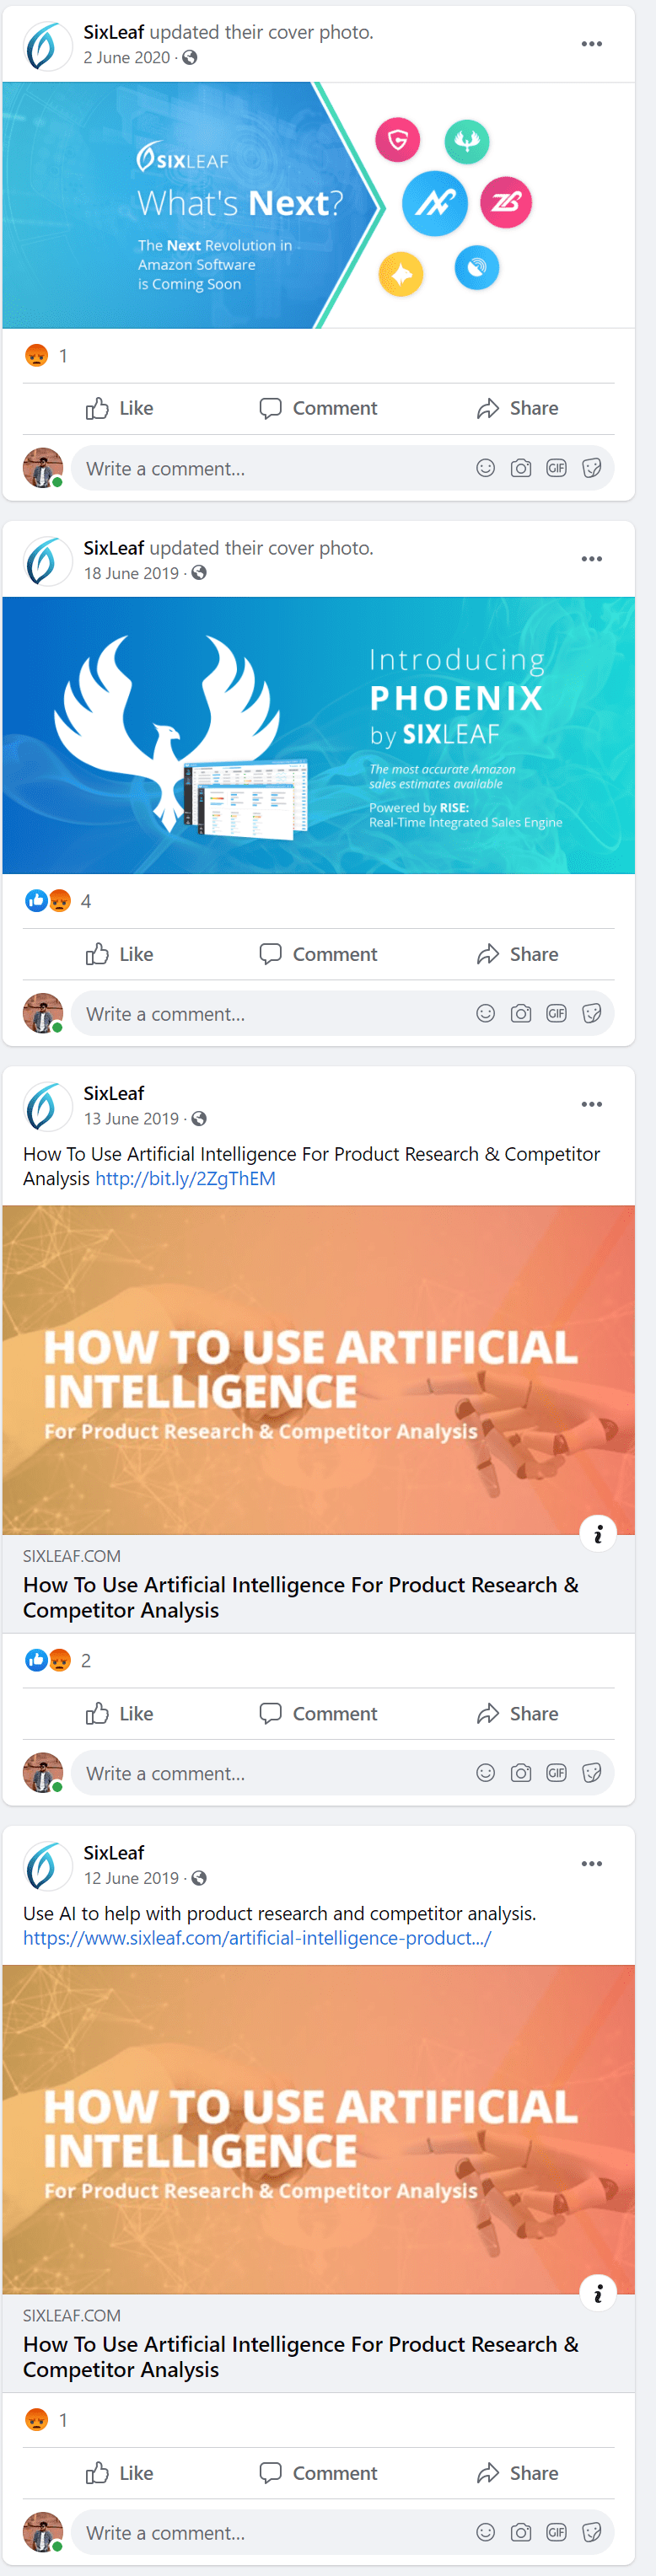
Task: Like the Phoenix cover photo post
Action: (120, 954)
